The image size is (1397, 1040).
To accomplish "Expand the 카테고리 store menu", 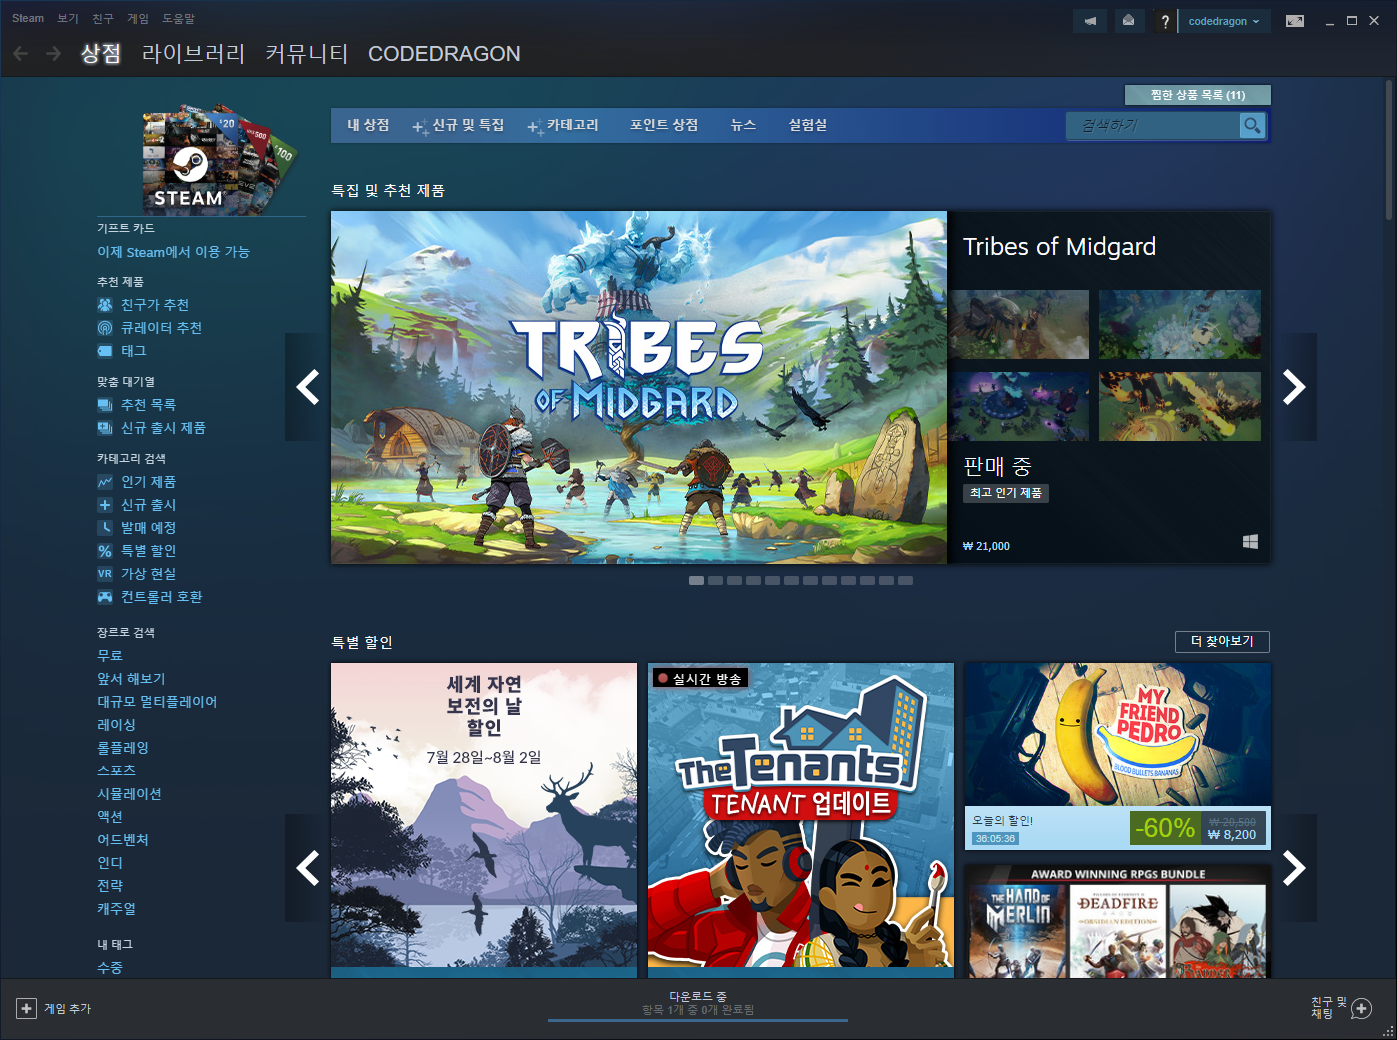I will [563, 125].
